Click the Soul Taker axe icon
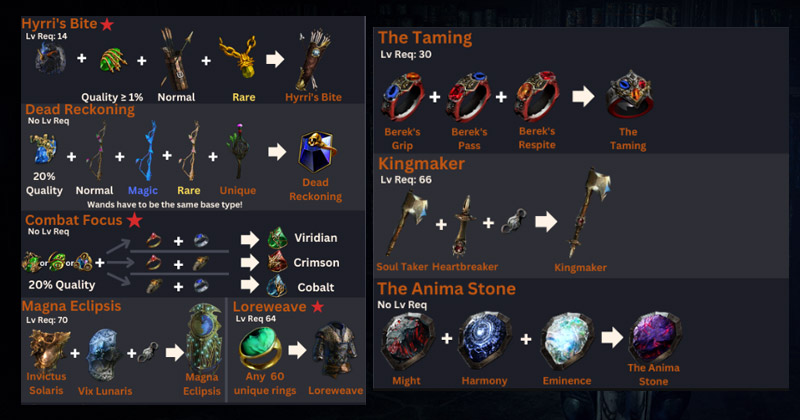800x420 pixels. tap(406, 224)
